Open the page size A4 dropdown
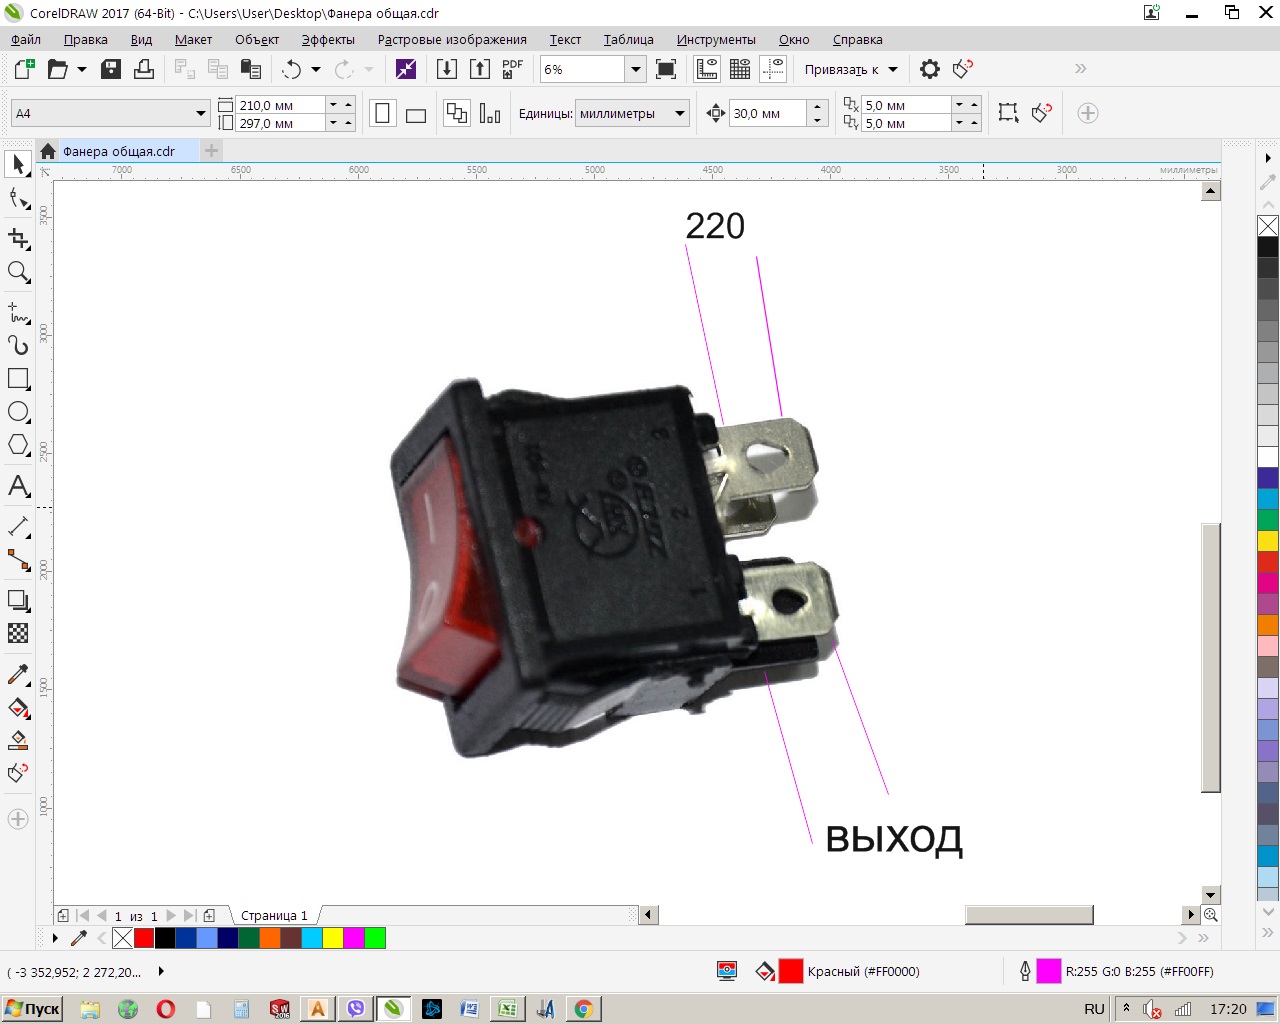This screenshot has height=1024, width=1280. [x=201, y=113]
